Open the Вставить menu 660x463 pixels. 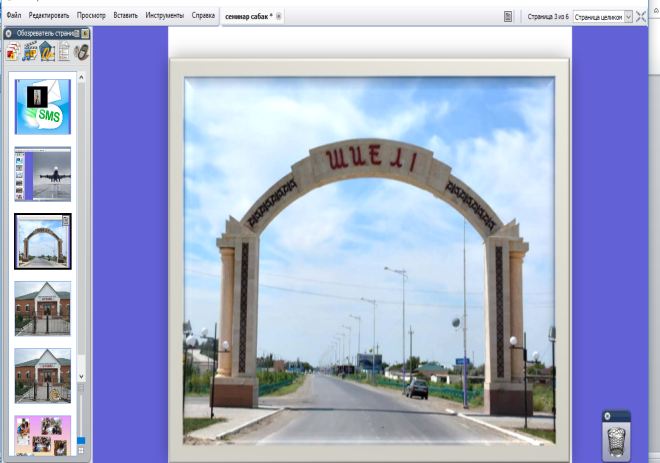125,16
